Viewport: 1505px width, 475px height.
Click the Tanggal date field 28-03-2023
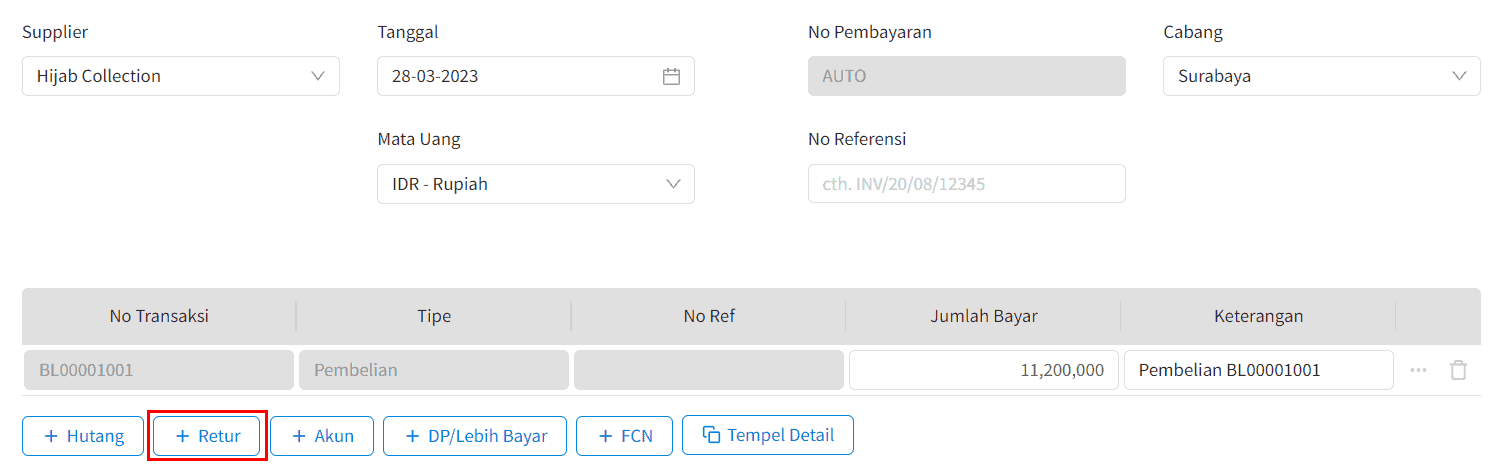(520, 76)
